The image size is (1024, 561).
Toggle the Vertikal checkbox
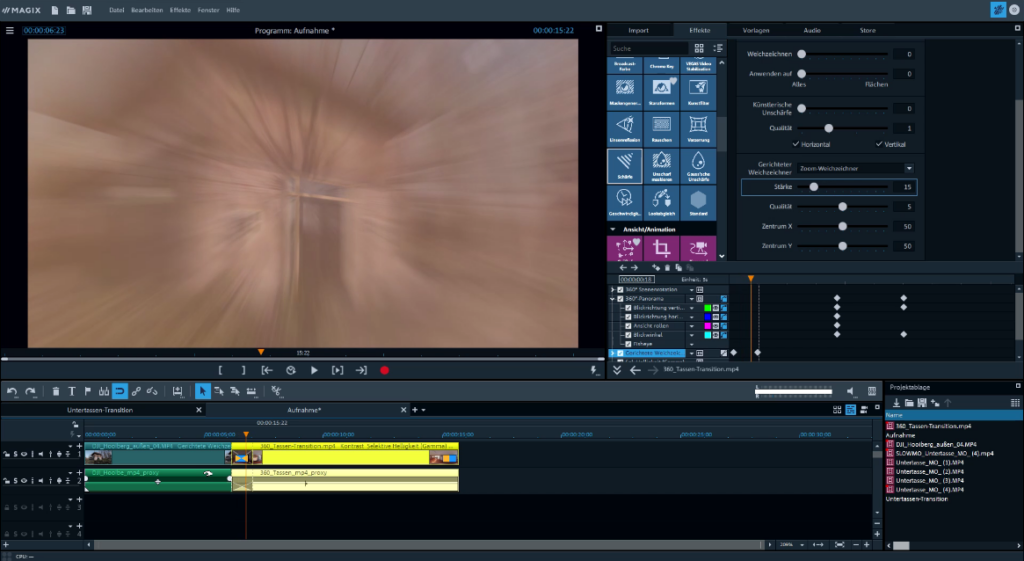(x=879, y=144)
